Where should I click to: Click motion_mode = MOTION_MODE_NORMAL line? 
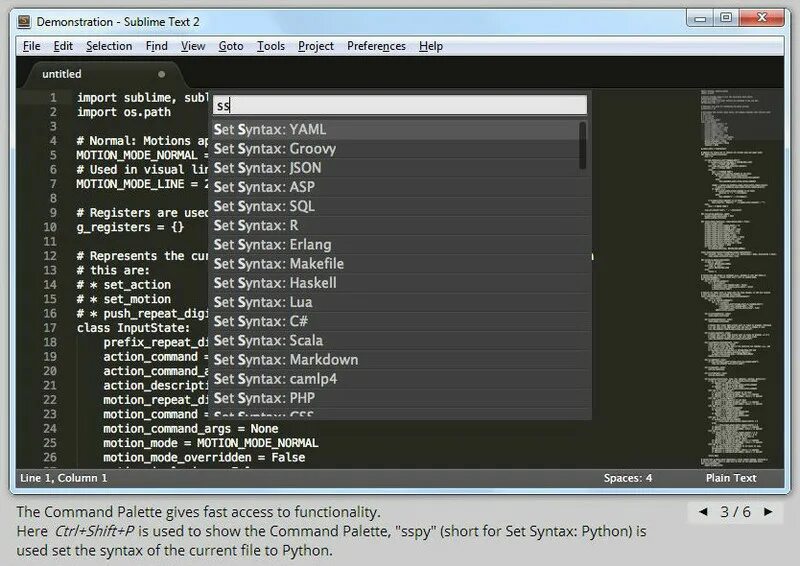[x=211, y=443]
